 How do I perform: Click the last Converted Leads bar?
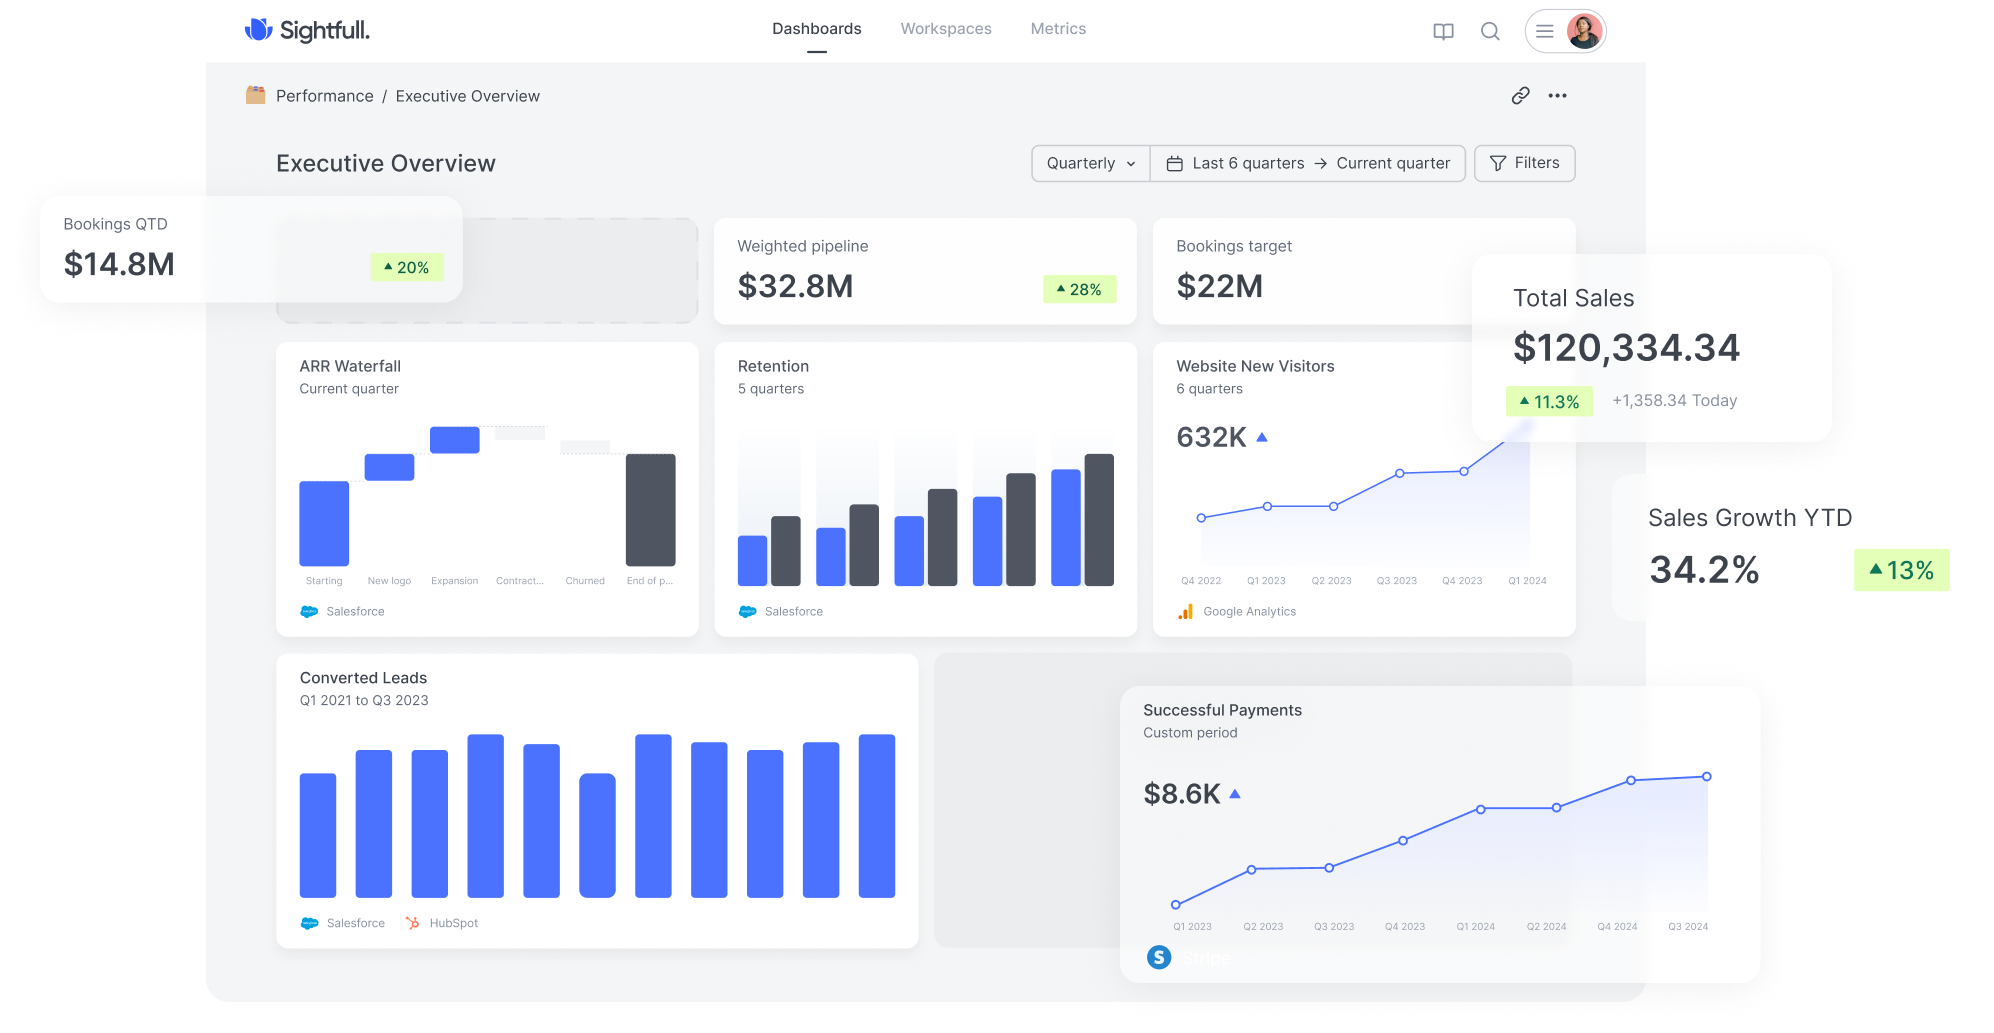[x=877, y=816]
